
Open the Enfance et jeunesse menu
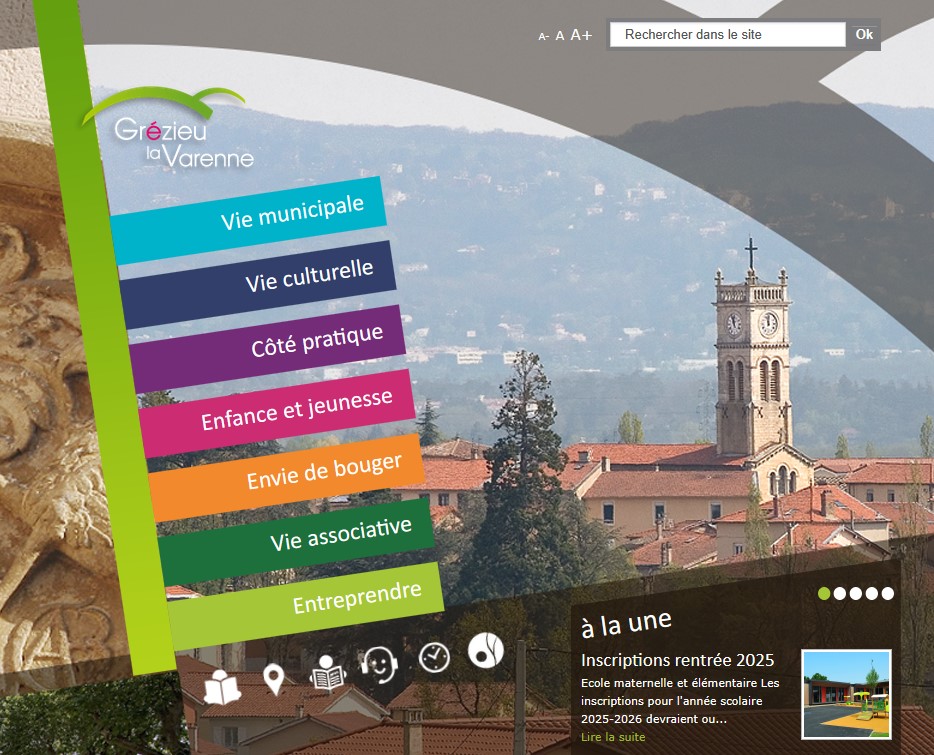click(x=277, y=413)
